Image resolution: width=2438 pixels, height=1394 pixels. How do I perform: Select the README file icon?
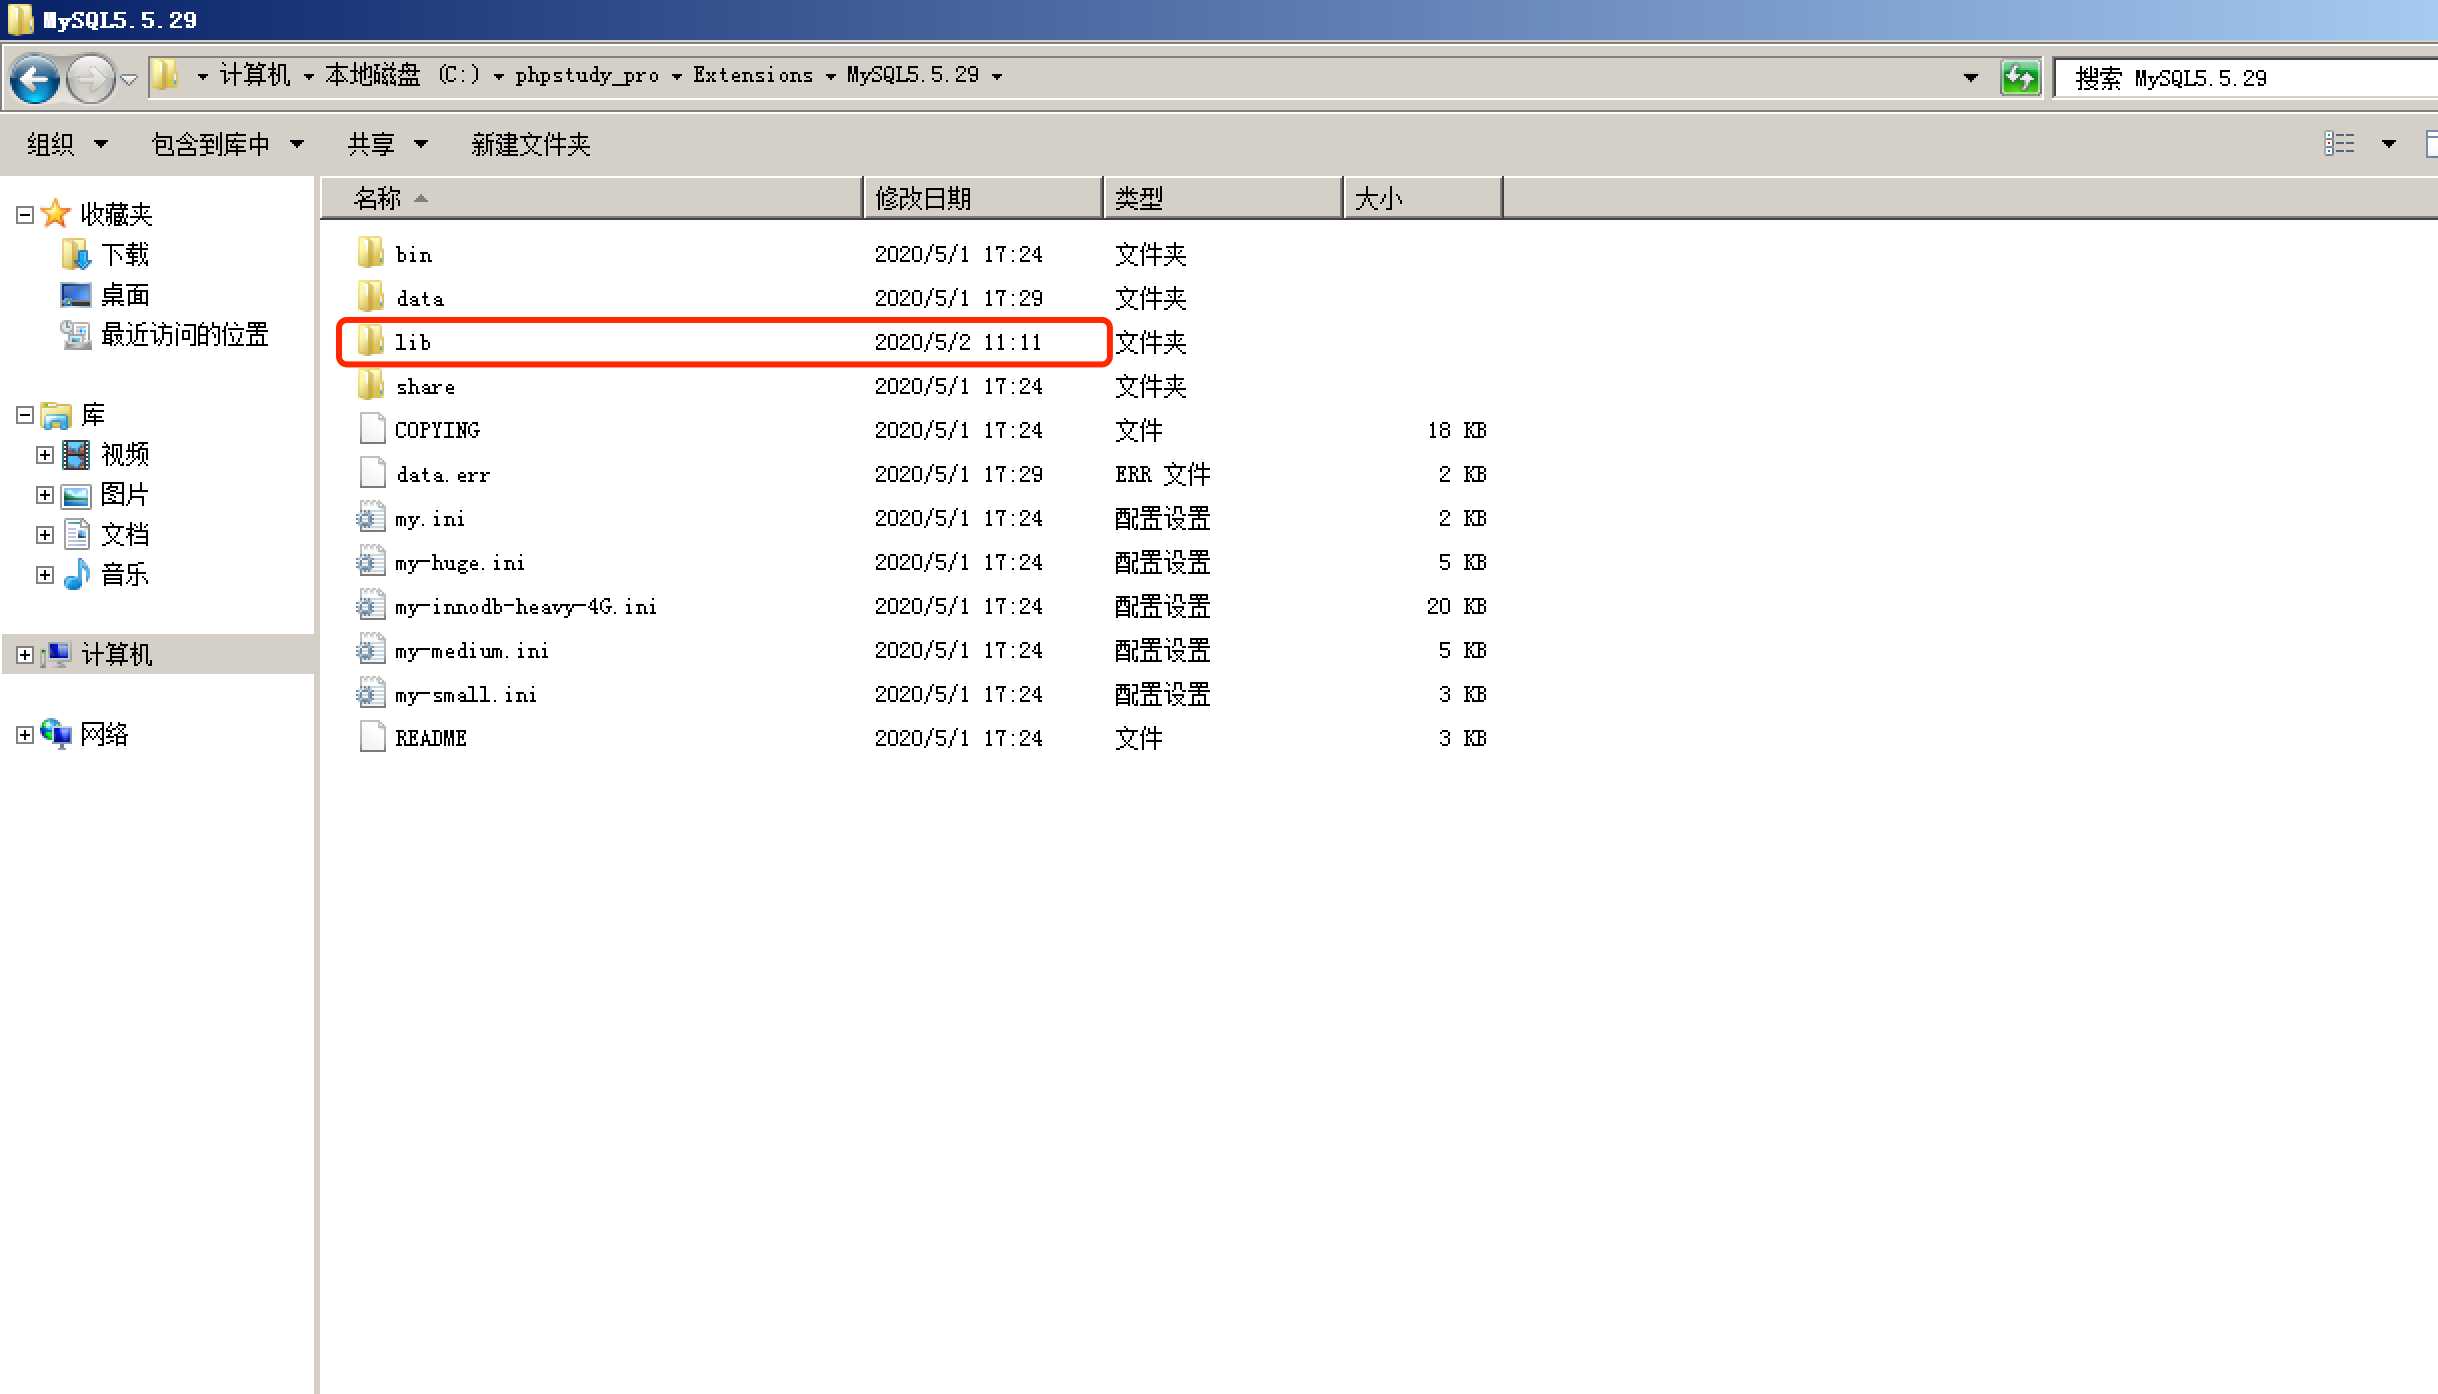click(372, 737)
